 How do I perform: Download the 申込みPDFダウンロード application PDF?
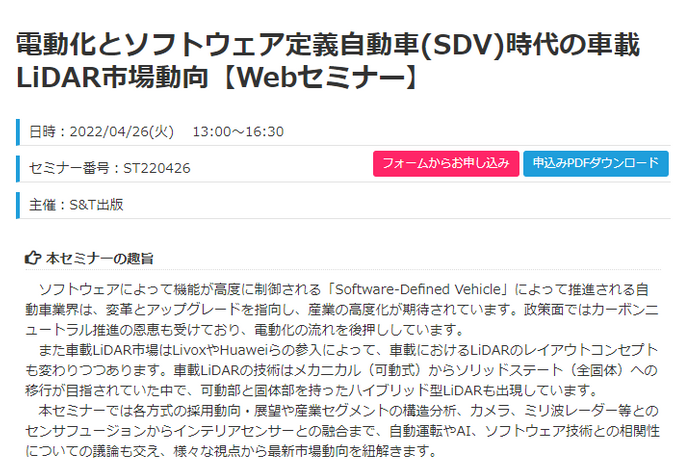point(596,163)
